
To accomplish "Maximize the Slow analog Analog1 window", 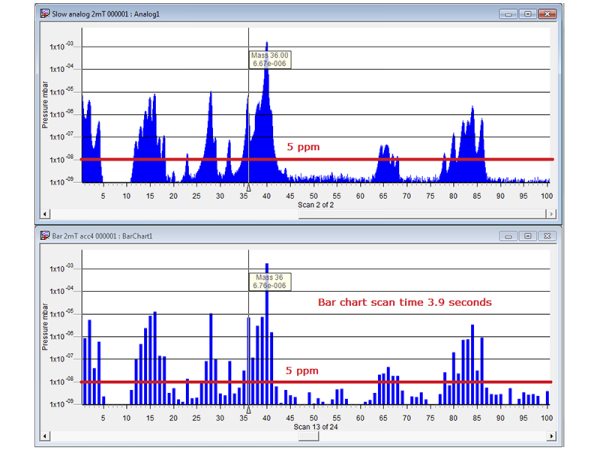I will pos(526,14).
